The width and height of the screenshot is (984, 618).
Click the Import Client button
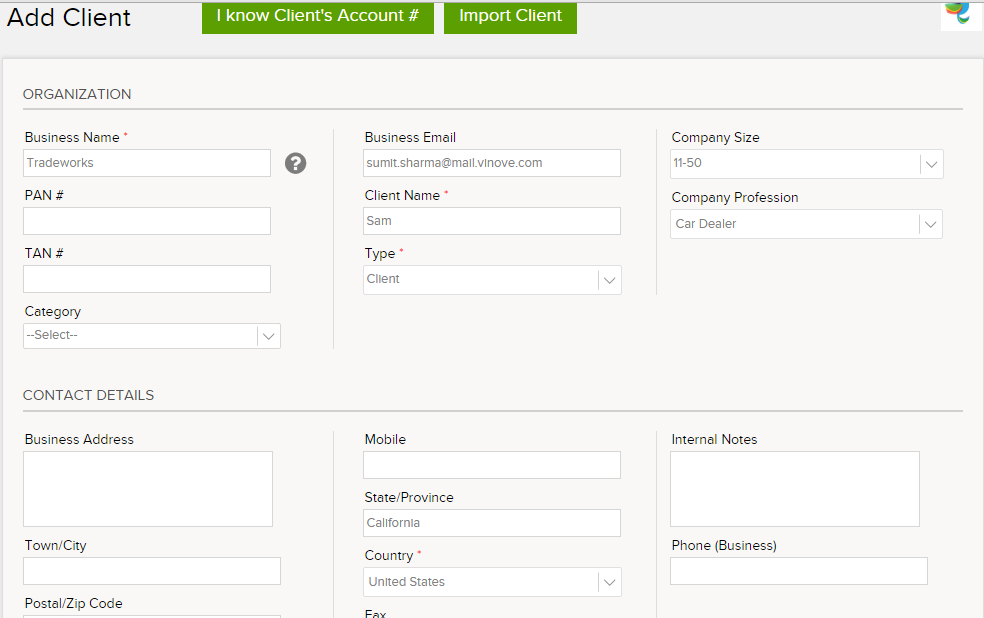click(x=510, y=16)
